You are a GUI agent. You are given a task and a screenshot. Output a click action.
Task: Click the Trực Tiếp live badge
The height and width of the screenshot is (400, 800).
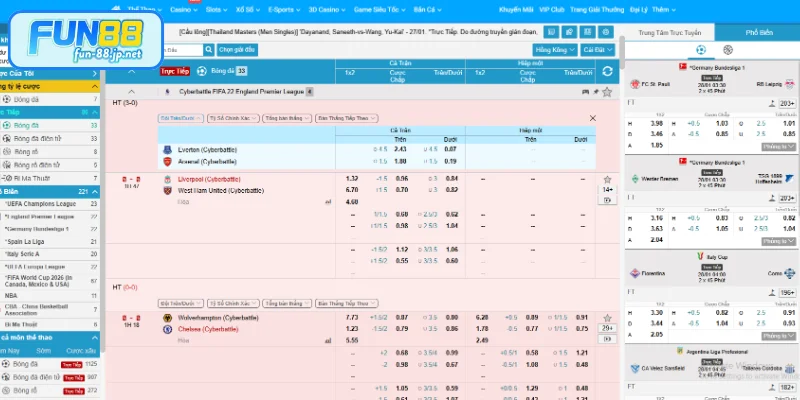[175, 71]
